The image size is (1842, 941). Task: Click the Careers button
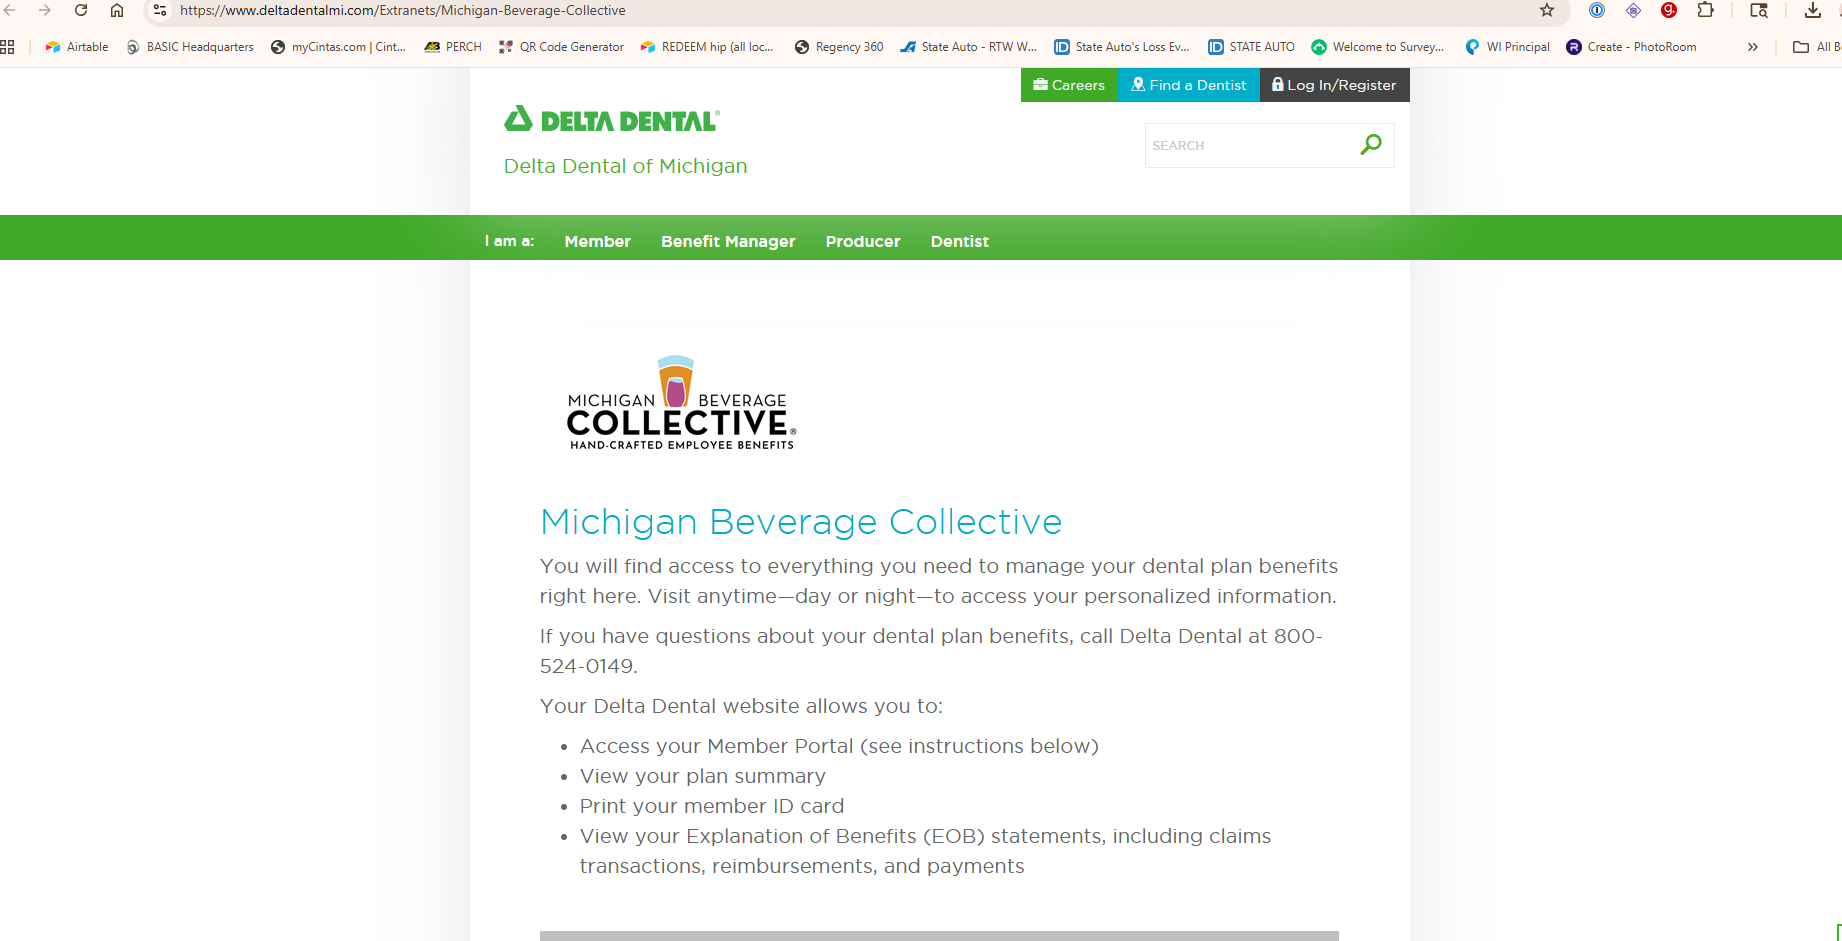pos(1068,85)
